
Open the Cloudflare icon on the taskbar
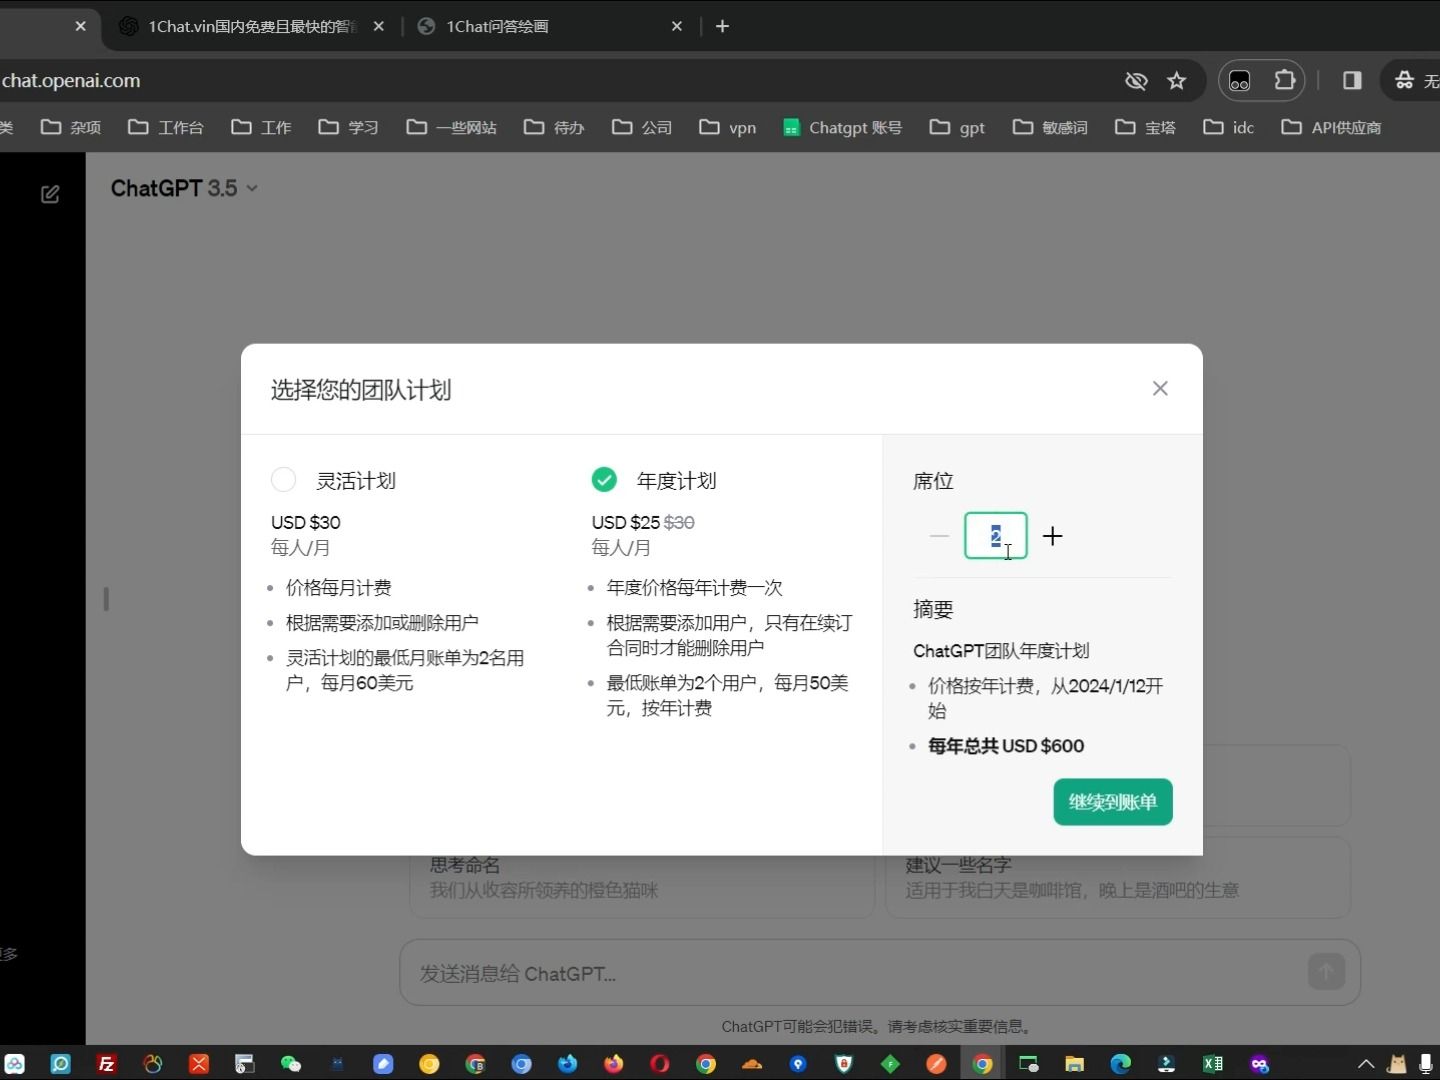752,1064
